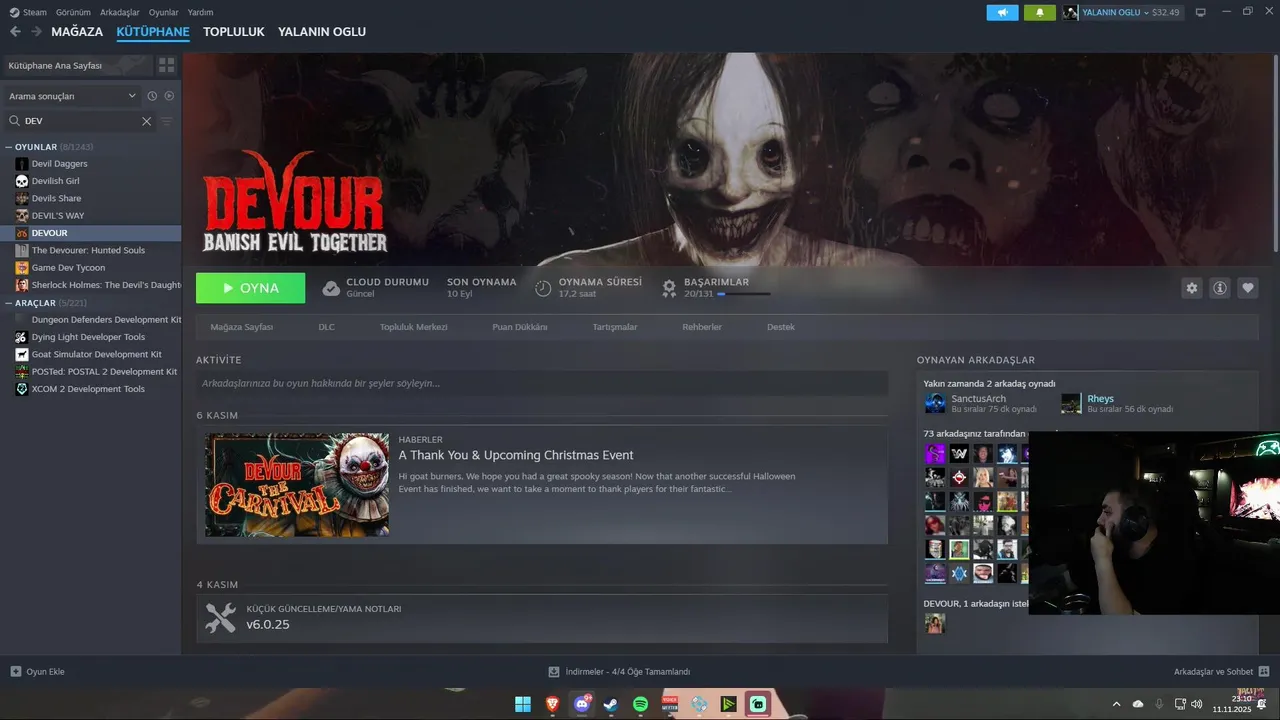Open game settings gear icon
Screen dimensions: 1280x720
click(1191, 288)
